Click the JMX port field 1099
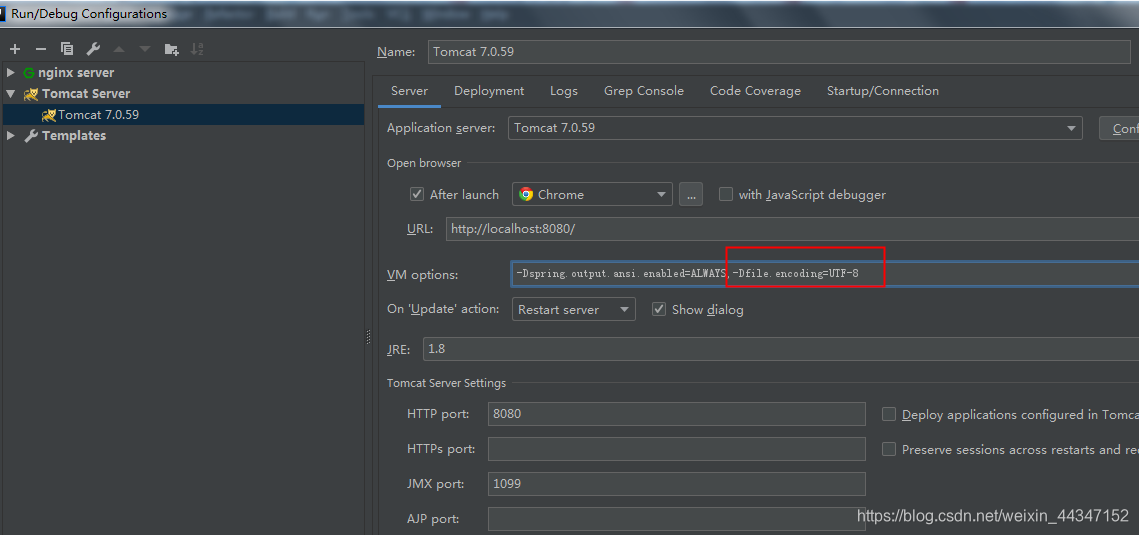Viewport: 1139px width, 535px height. coord(676,483)
